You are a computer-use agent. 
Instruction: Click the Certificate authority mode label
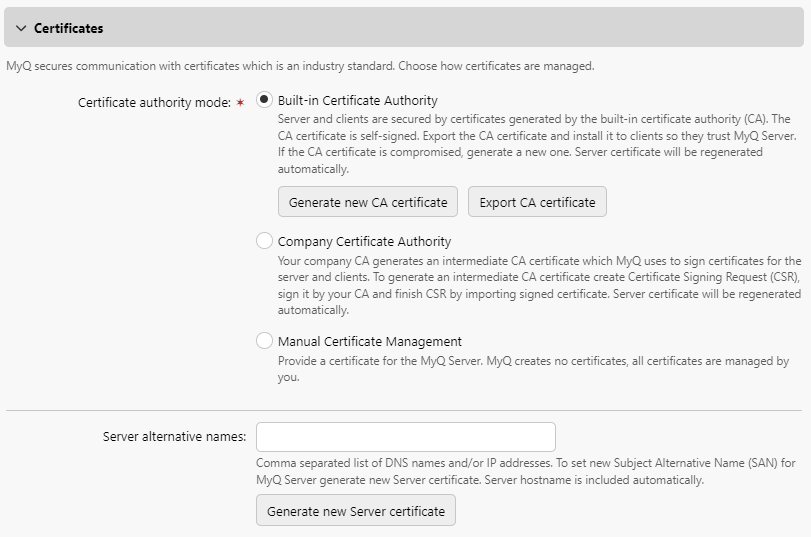click(154, 102)
